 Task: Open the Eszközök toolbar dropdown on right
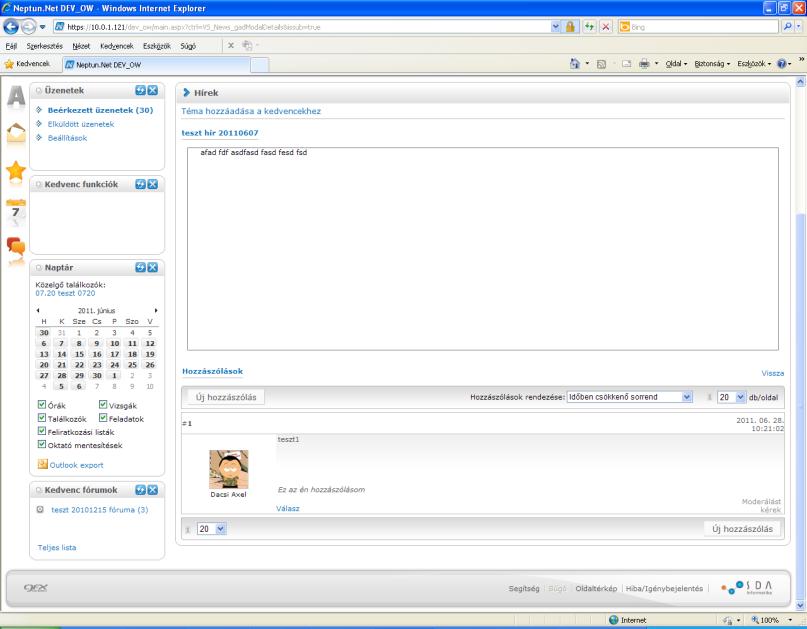[x=754, y=63]
